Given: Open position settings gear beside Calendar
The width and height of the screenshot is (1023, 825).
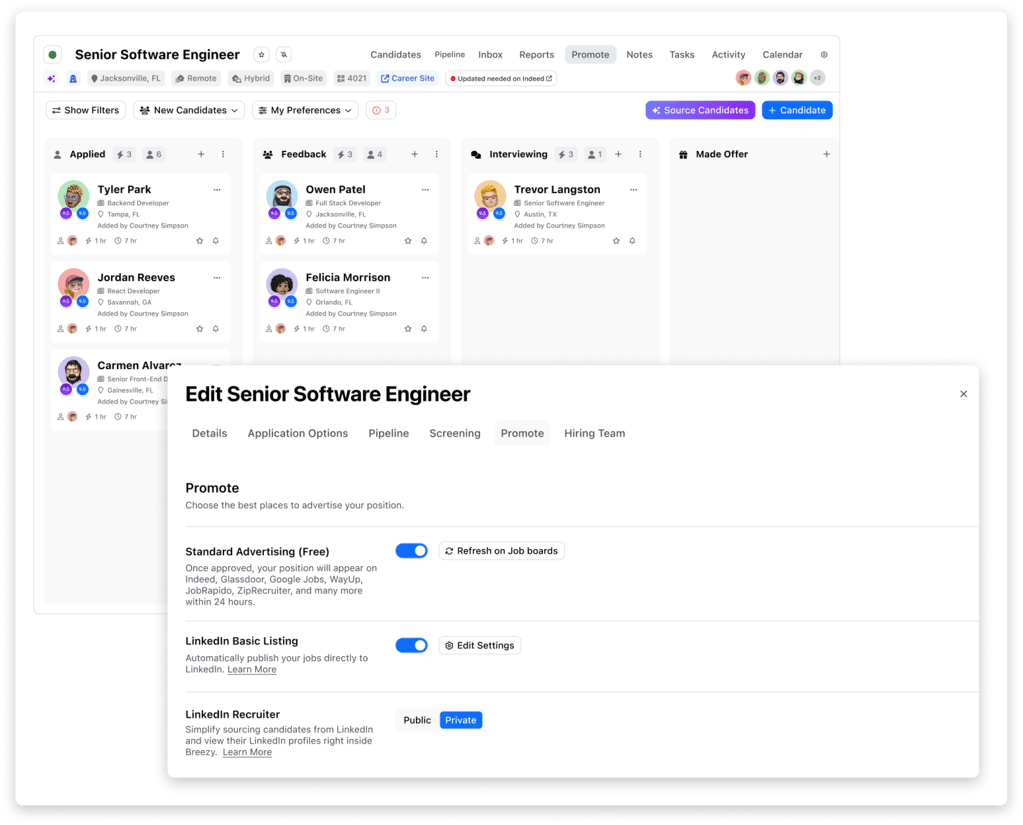Looking at the screenshot, I should (824, 55).
